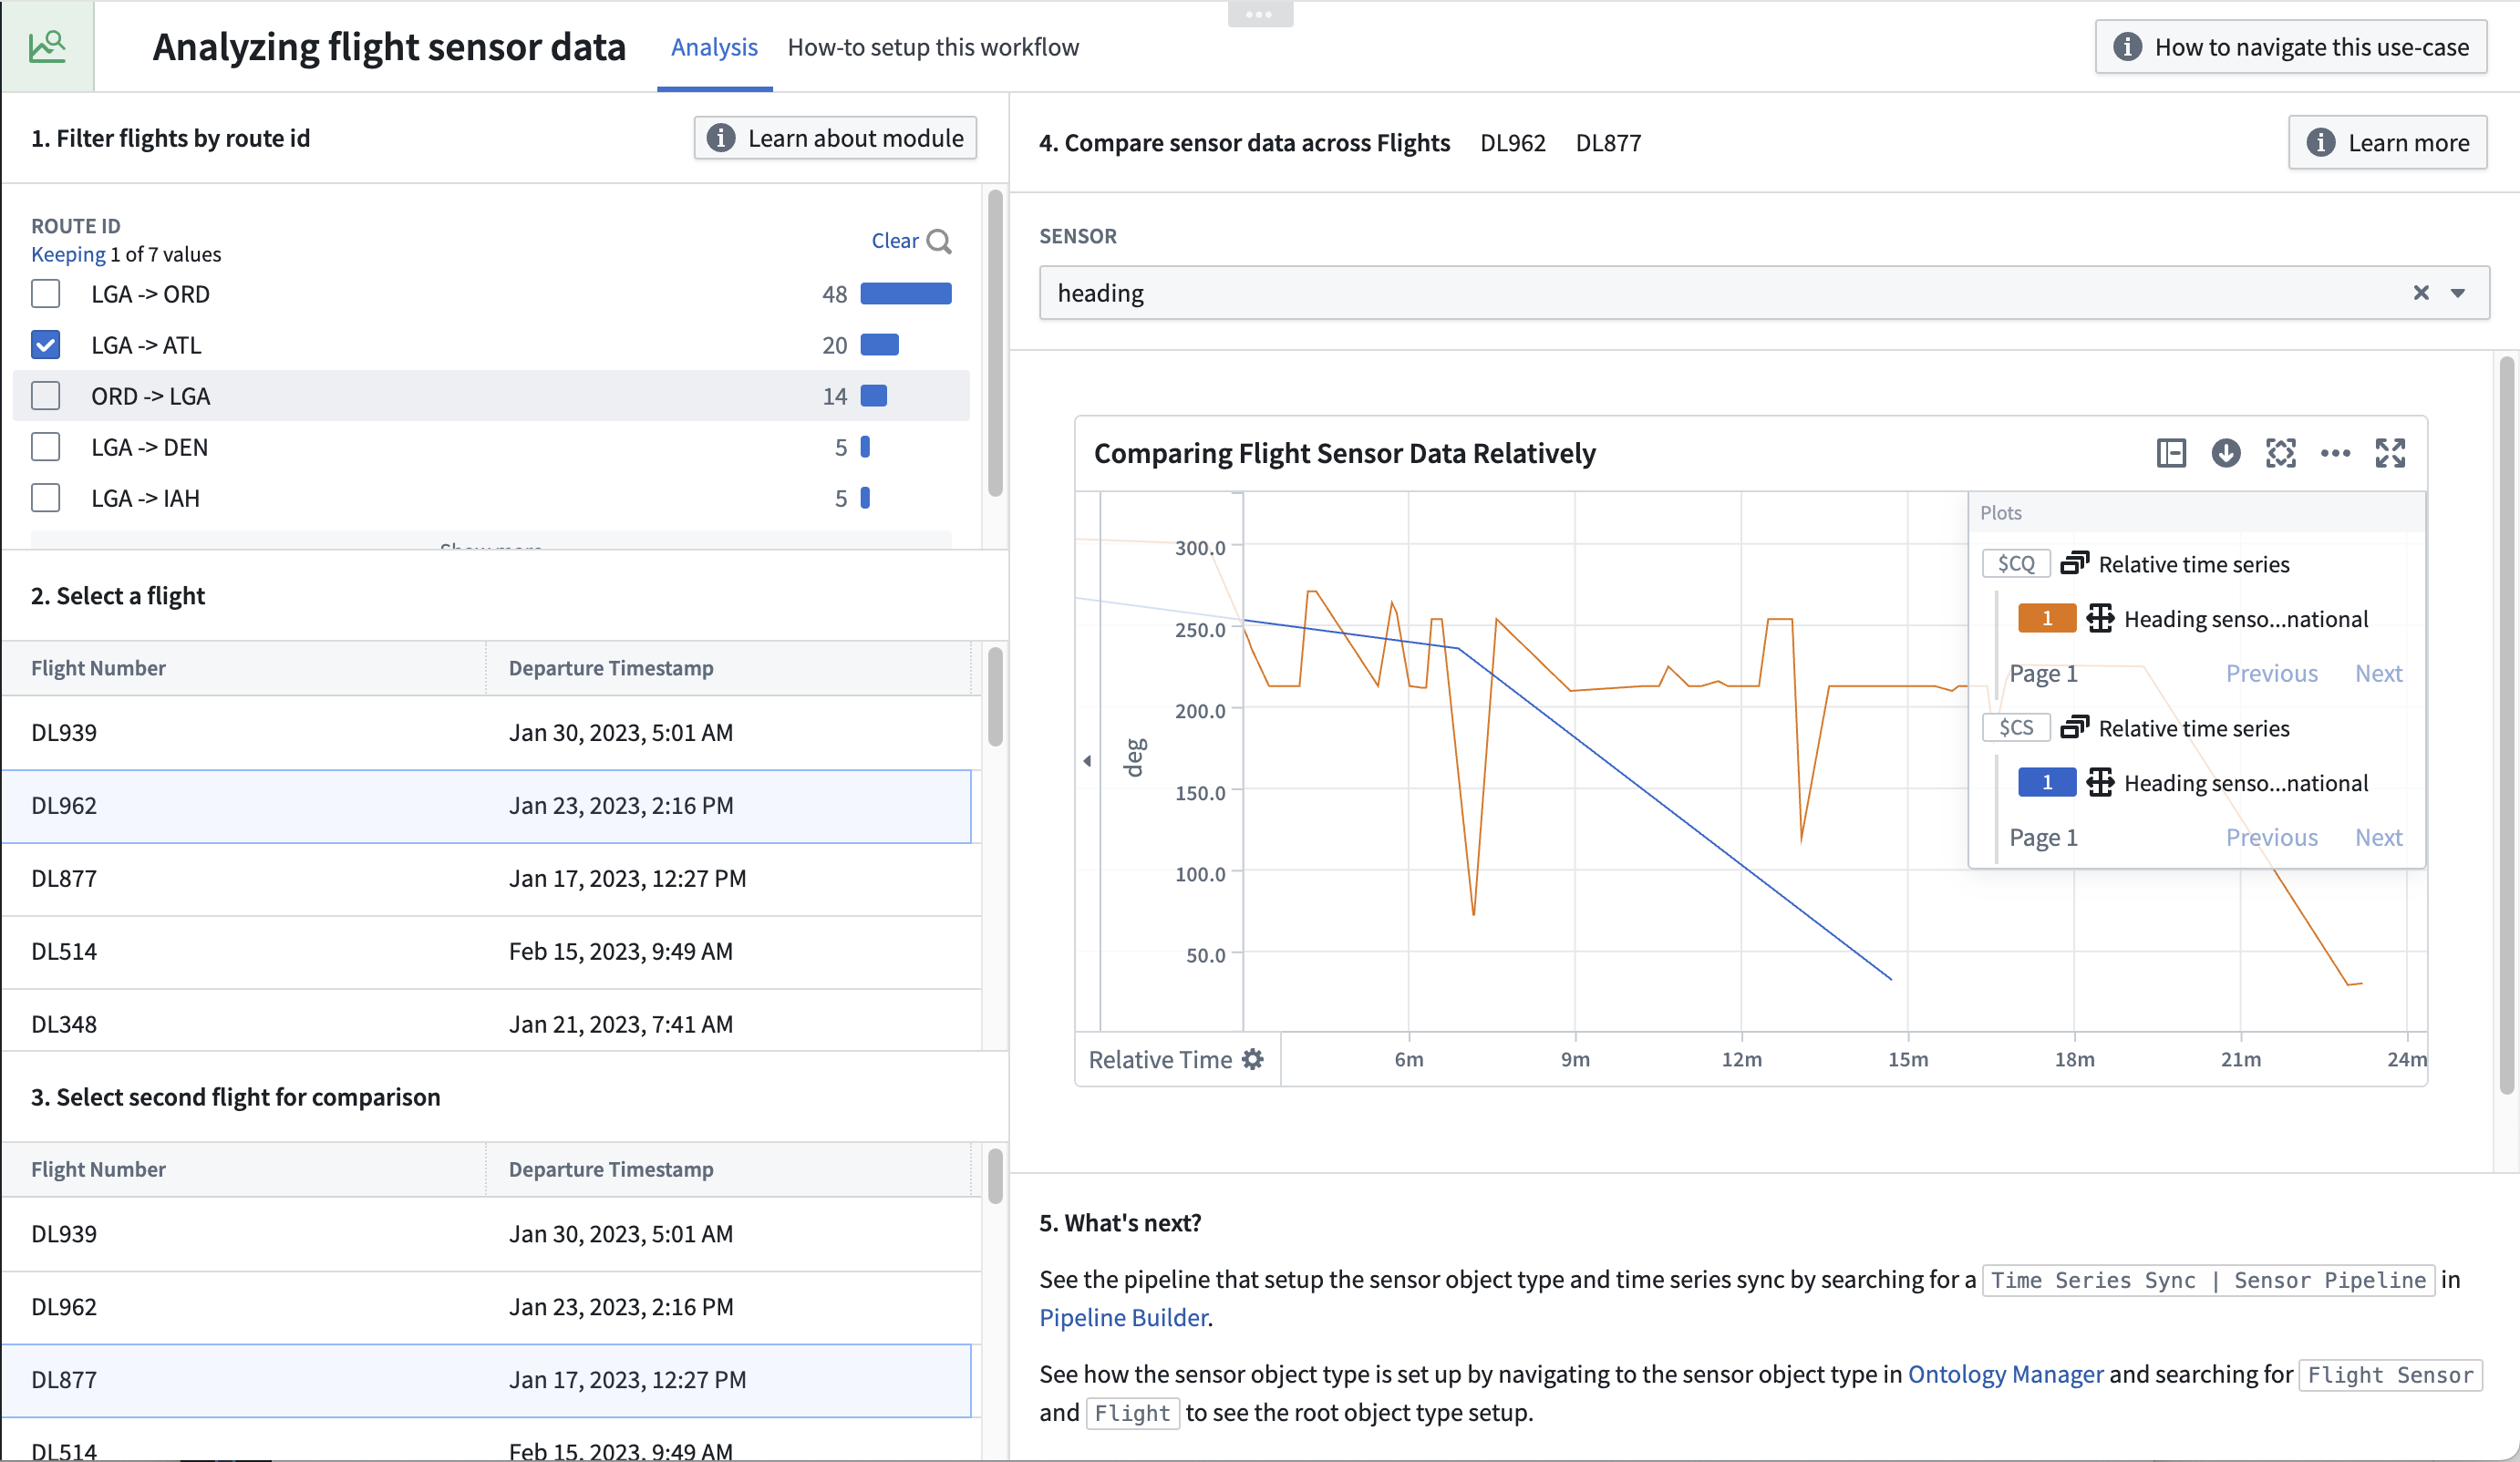Click Flight Number header in Select a flight

98,668
